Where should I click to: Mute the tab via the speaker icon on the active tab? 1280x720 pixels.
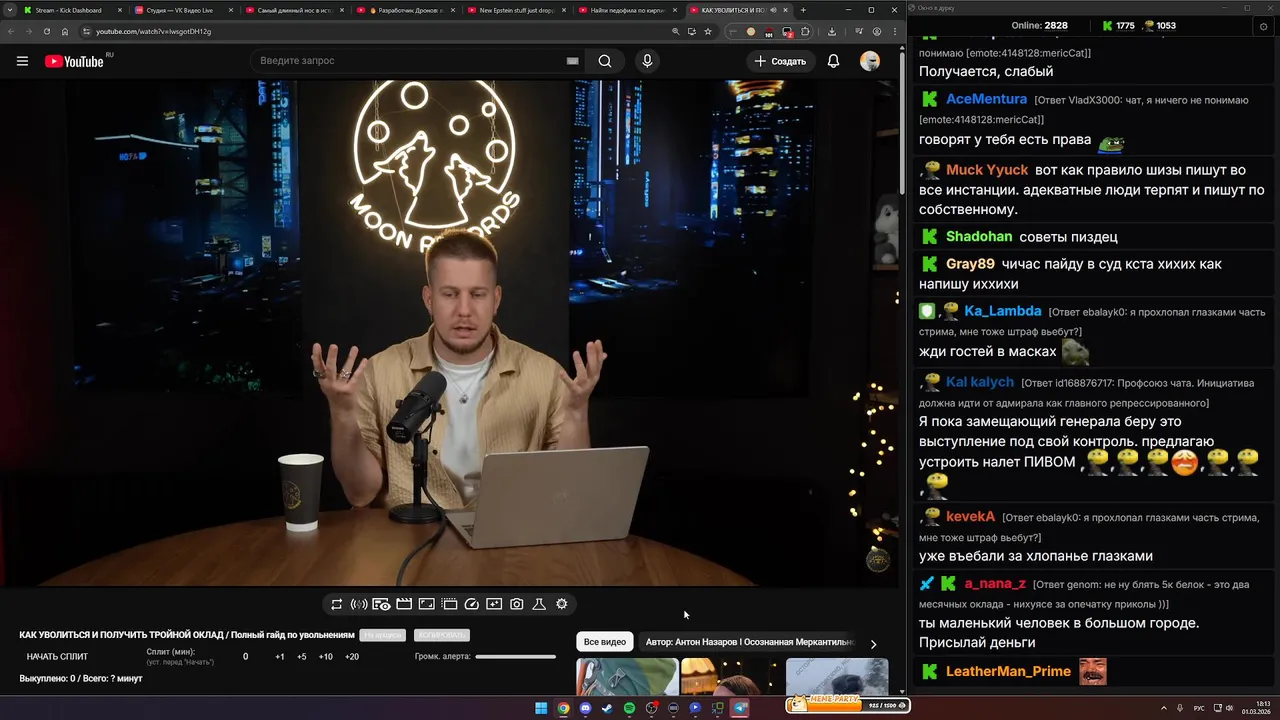773,10
